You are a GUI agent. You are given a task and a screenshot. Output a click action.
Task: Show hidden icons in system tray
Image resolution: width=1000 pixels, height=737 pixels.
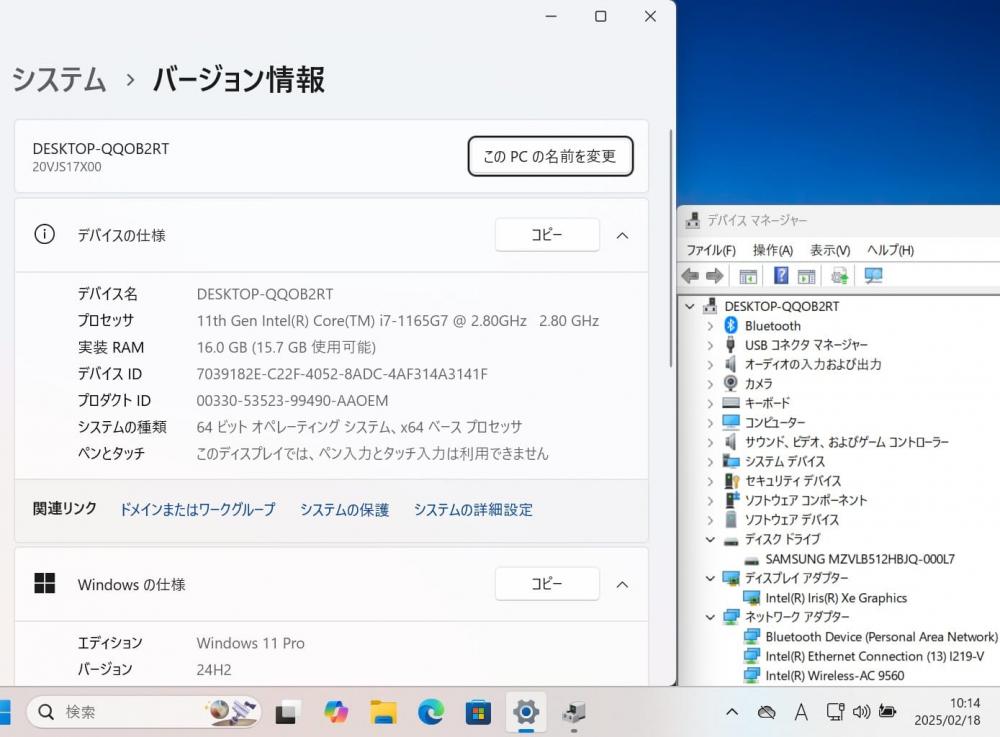click(x=732, y=712)
